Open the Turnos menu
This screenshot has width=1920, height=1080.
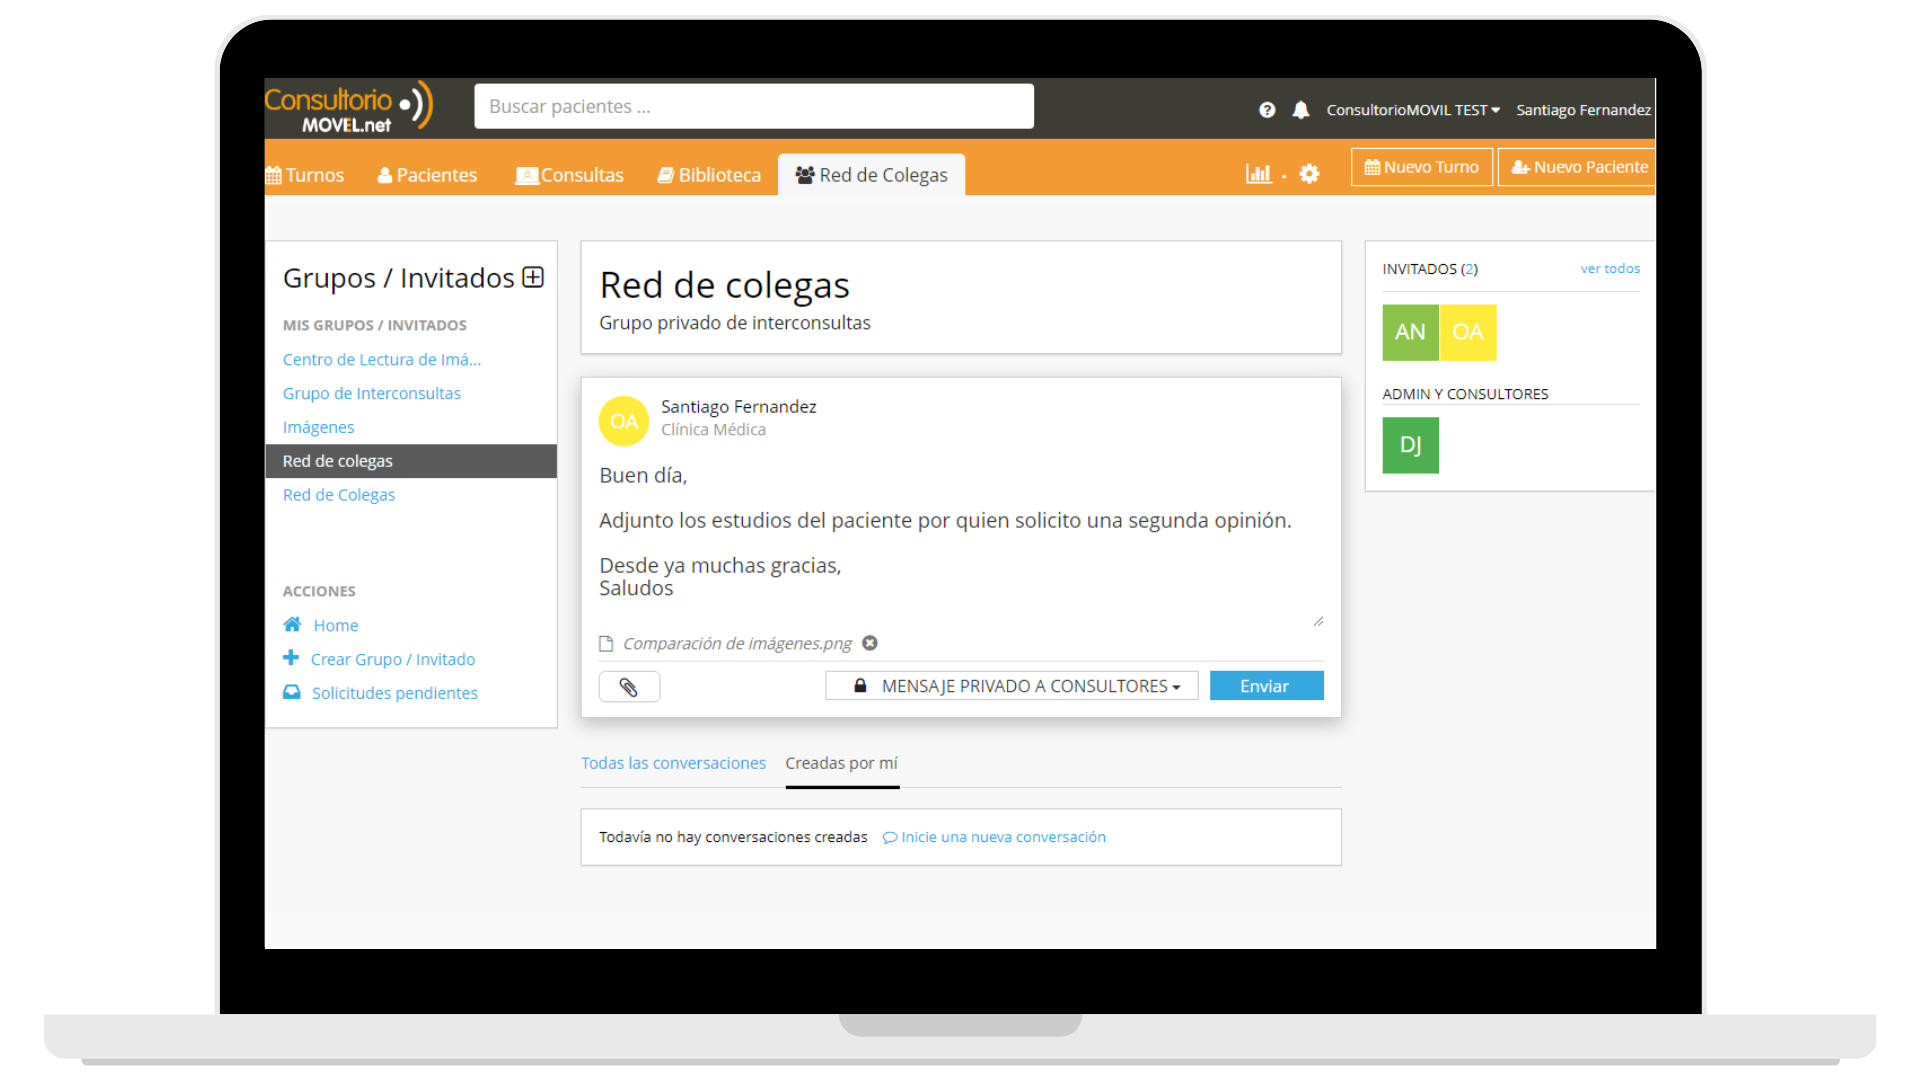coord(305,175)
